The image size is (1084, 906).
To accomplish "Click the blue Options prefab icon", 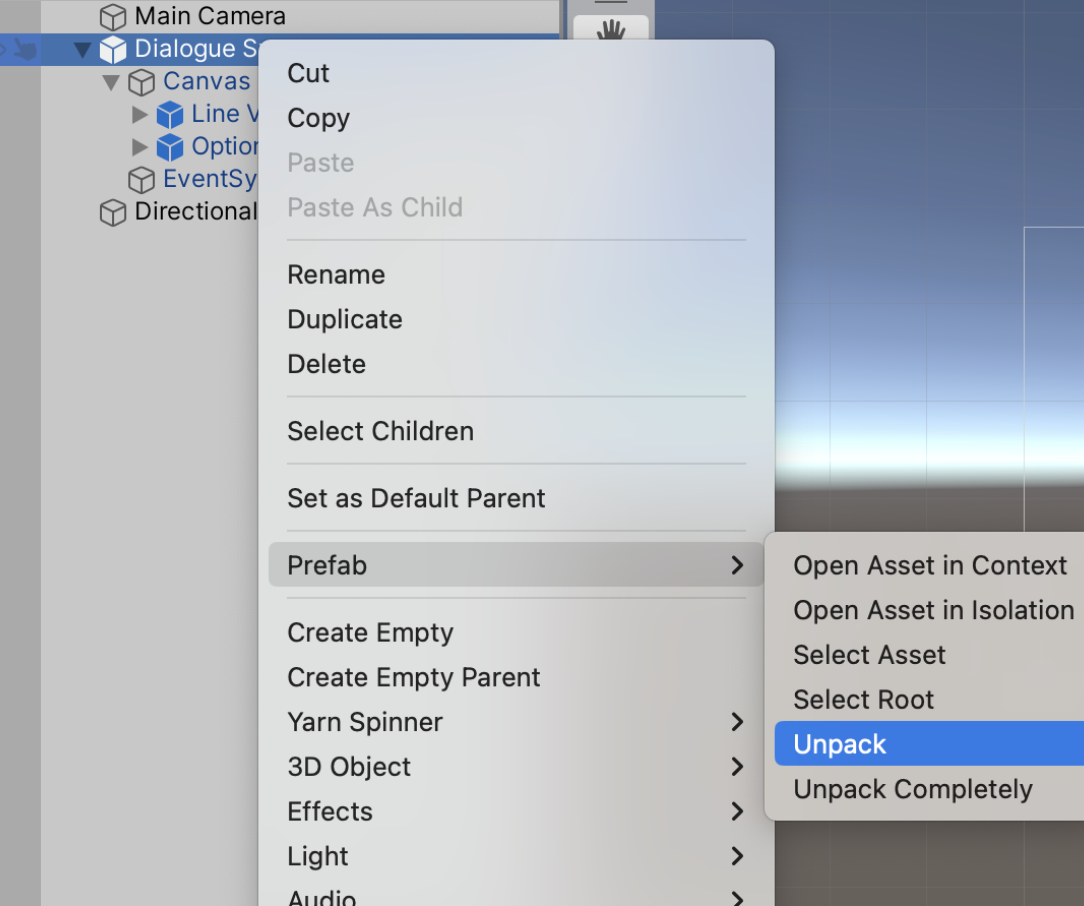I will (171, 147).
